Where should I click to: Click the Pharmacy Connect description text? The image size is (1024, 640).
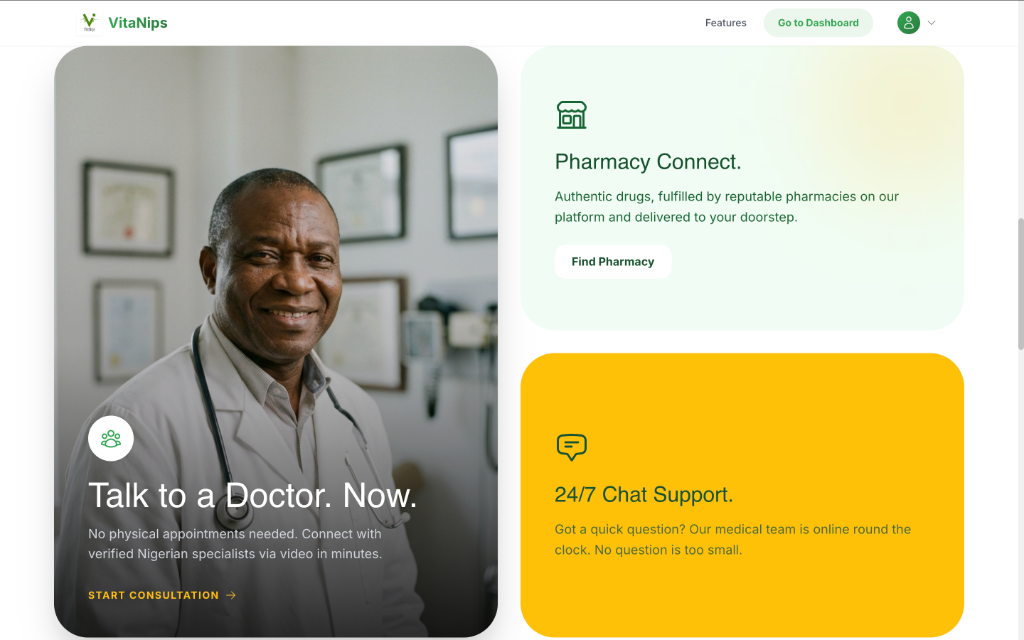[727, 207]
